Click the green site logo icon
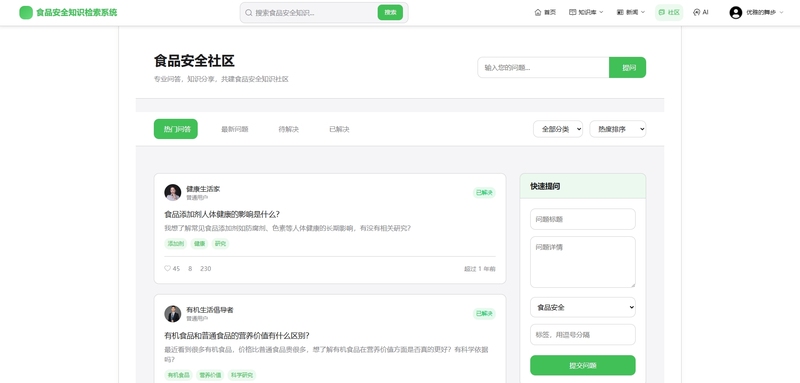Viewport: 800px width, 383px height. [26, 13]
